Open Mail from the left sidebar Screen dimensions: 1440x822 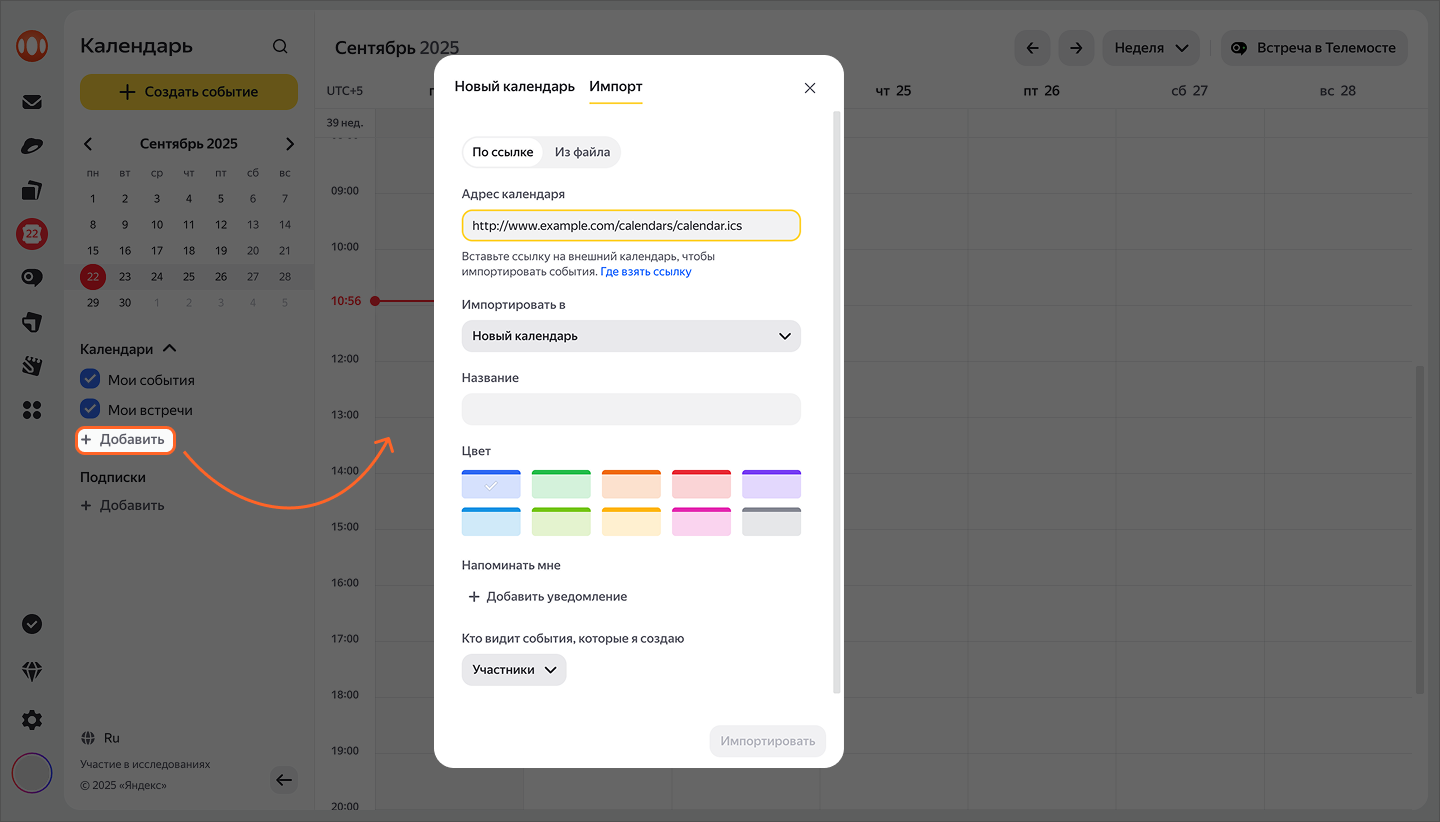32,102
